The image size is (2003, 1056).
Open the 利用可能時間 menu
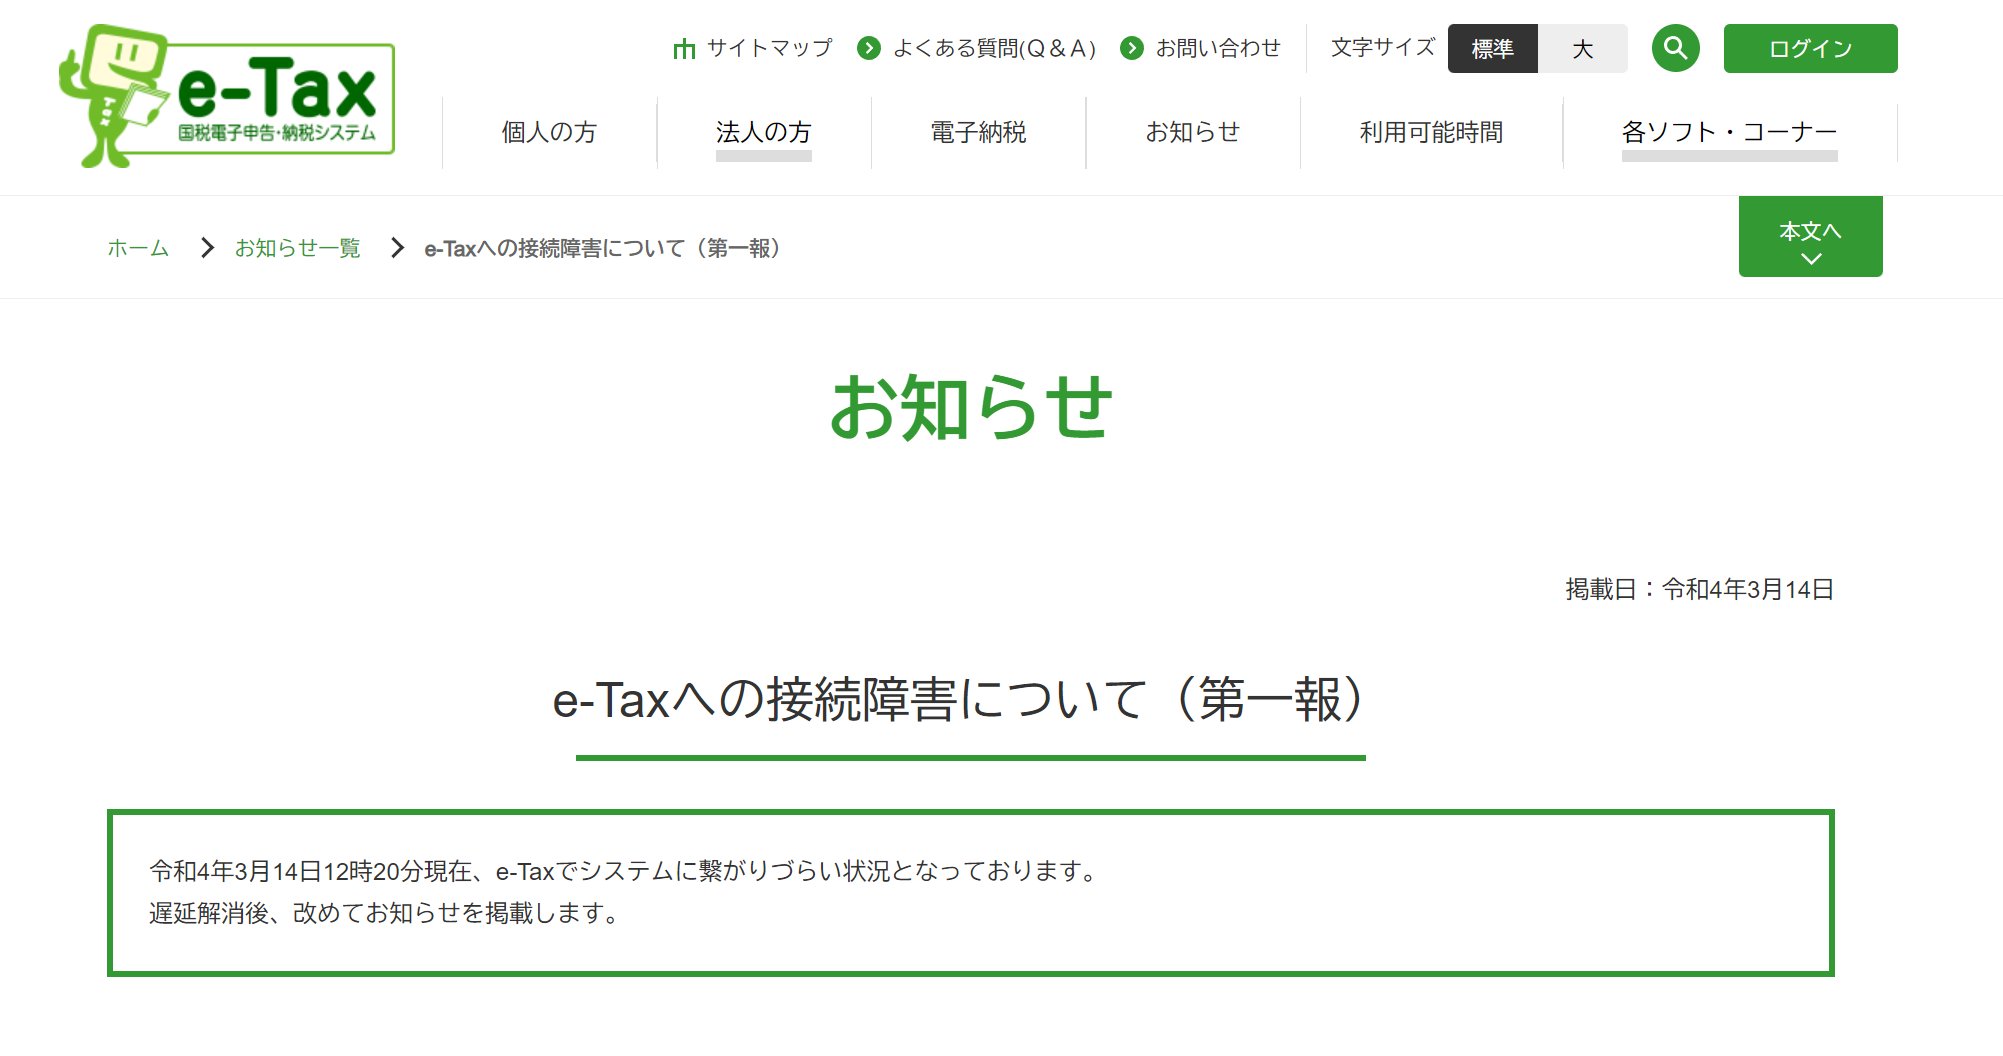tap(1431, 132)
